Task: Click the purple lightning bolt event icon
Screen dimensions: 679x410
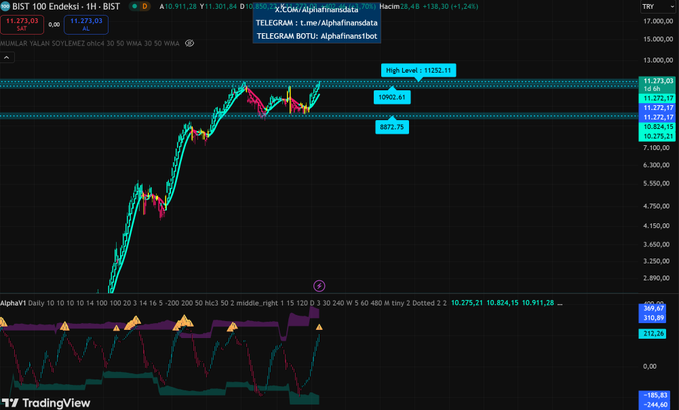Action: 319,286
